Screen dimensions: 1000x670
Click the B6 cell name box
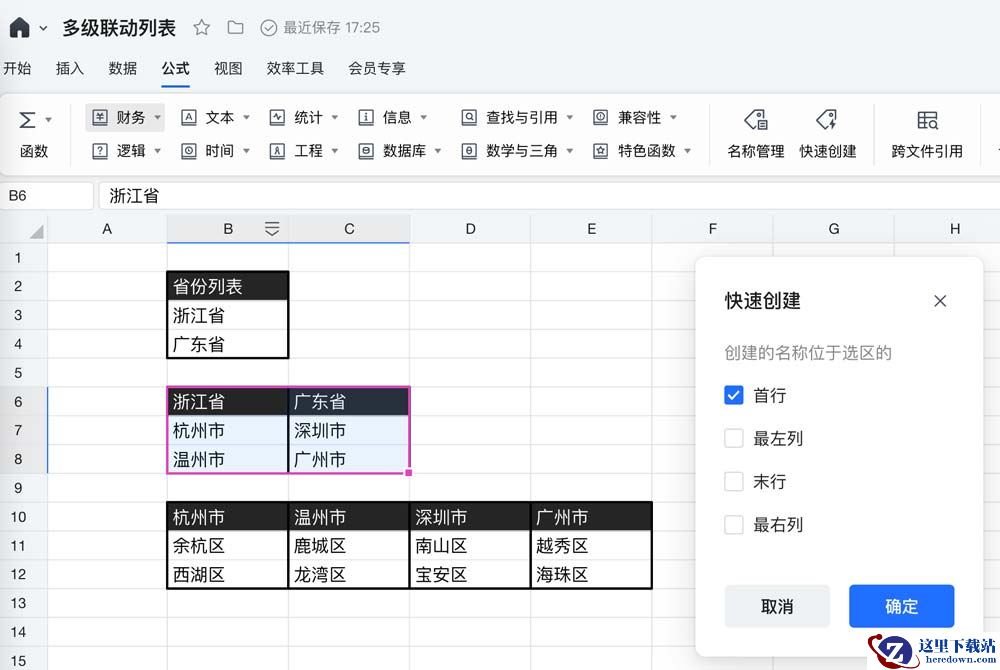(47, 196)
